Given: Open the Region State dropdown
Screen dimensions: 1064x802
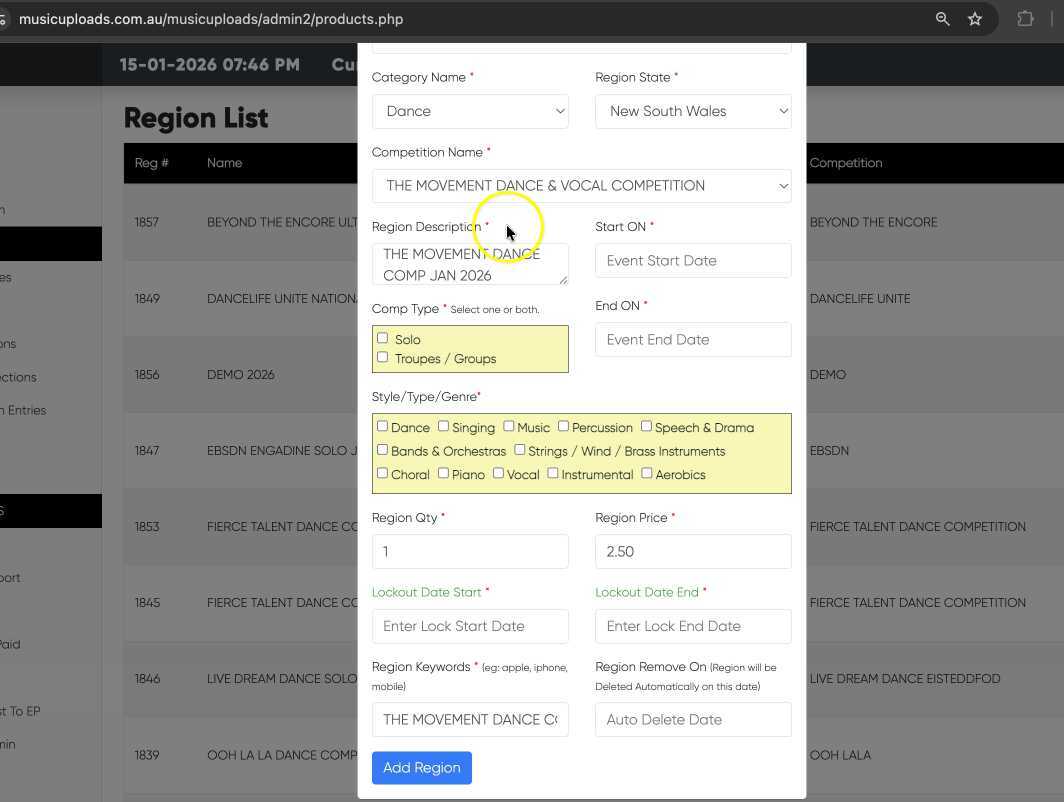Looking at the screenshot, I should 694,111.
